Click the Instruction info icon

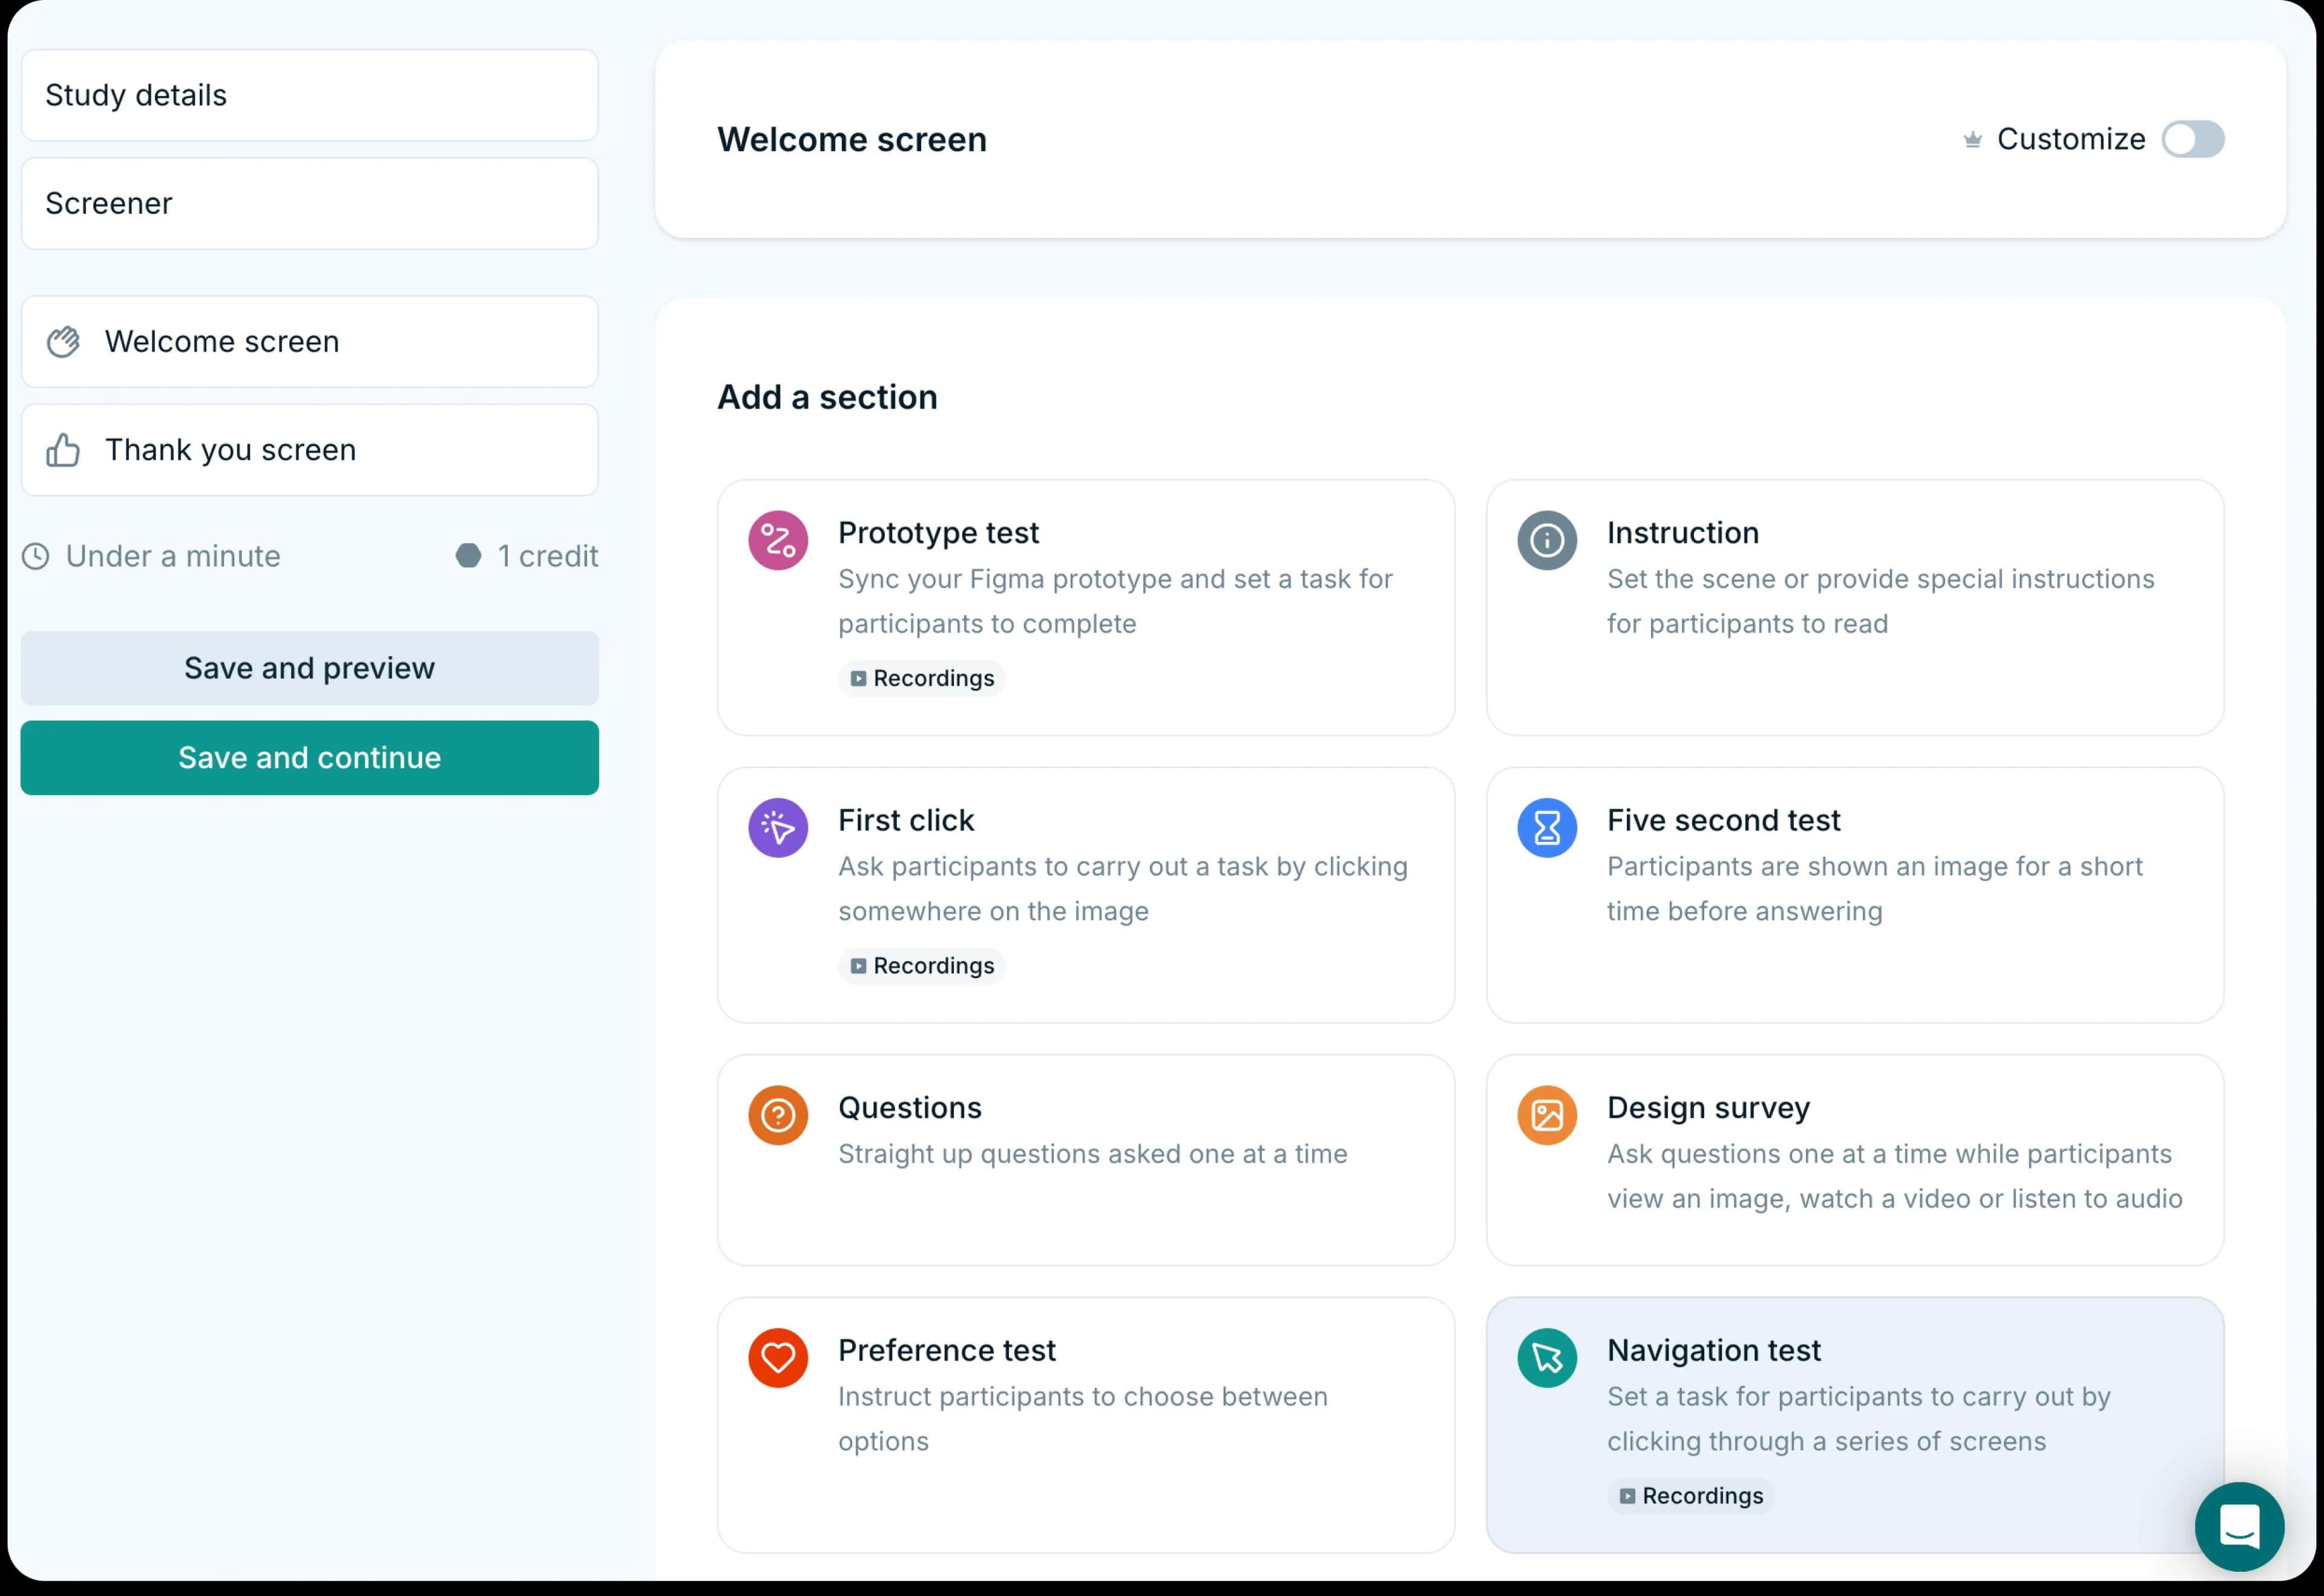[1547, 540]
